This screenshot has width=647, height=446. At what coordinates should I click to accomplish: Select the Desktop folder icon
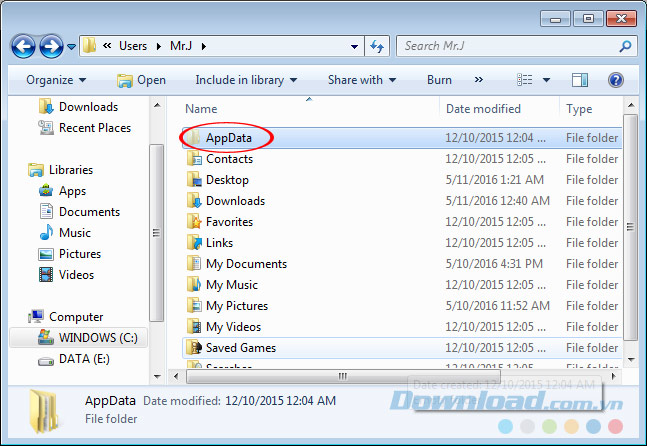tap(194, 179)
